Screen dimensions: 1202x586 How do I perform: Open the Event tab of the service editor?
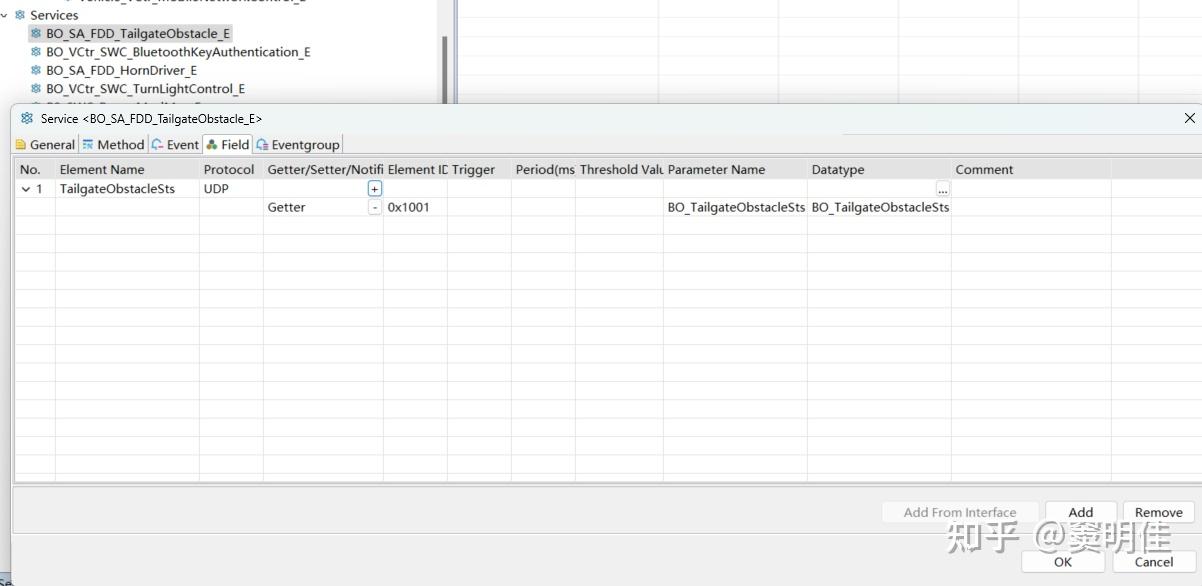pyautogui.click(x=159, y=144)
